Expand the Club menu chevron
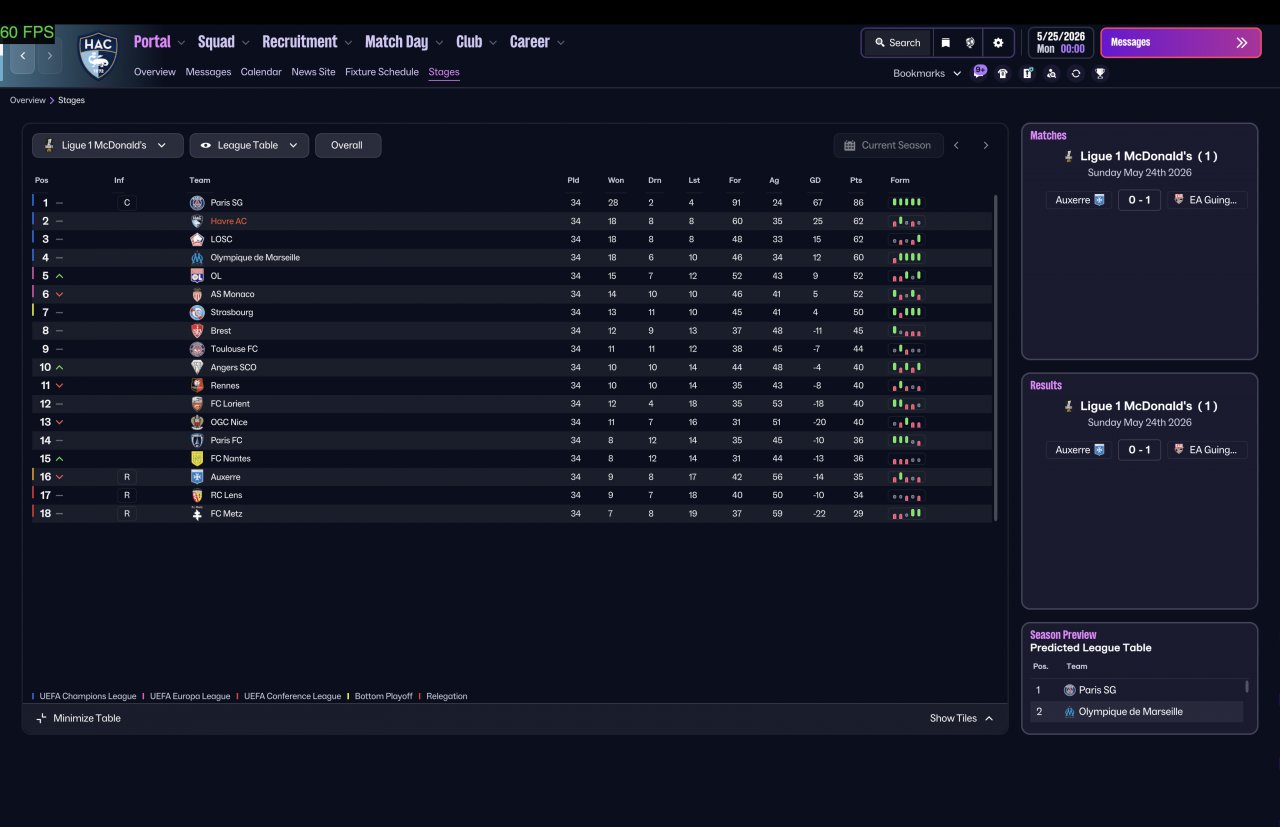 493,43
